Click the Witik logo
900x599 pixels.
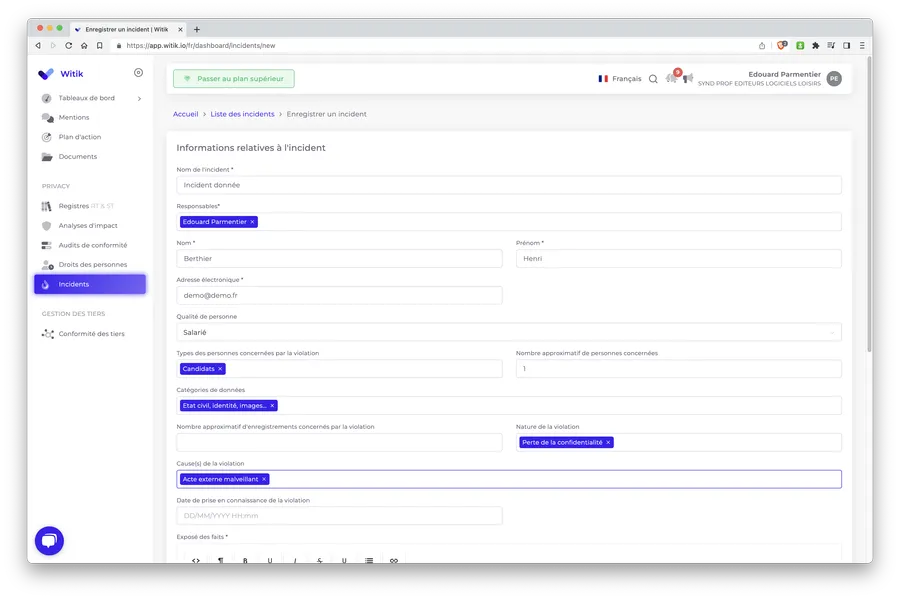[x=60, y=73]
